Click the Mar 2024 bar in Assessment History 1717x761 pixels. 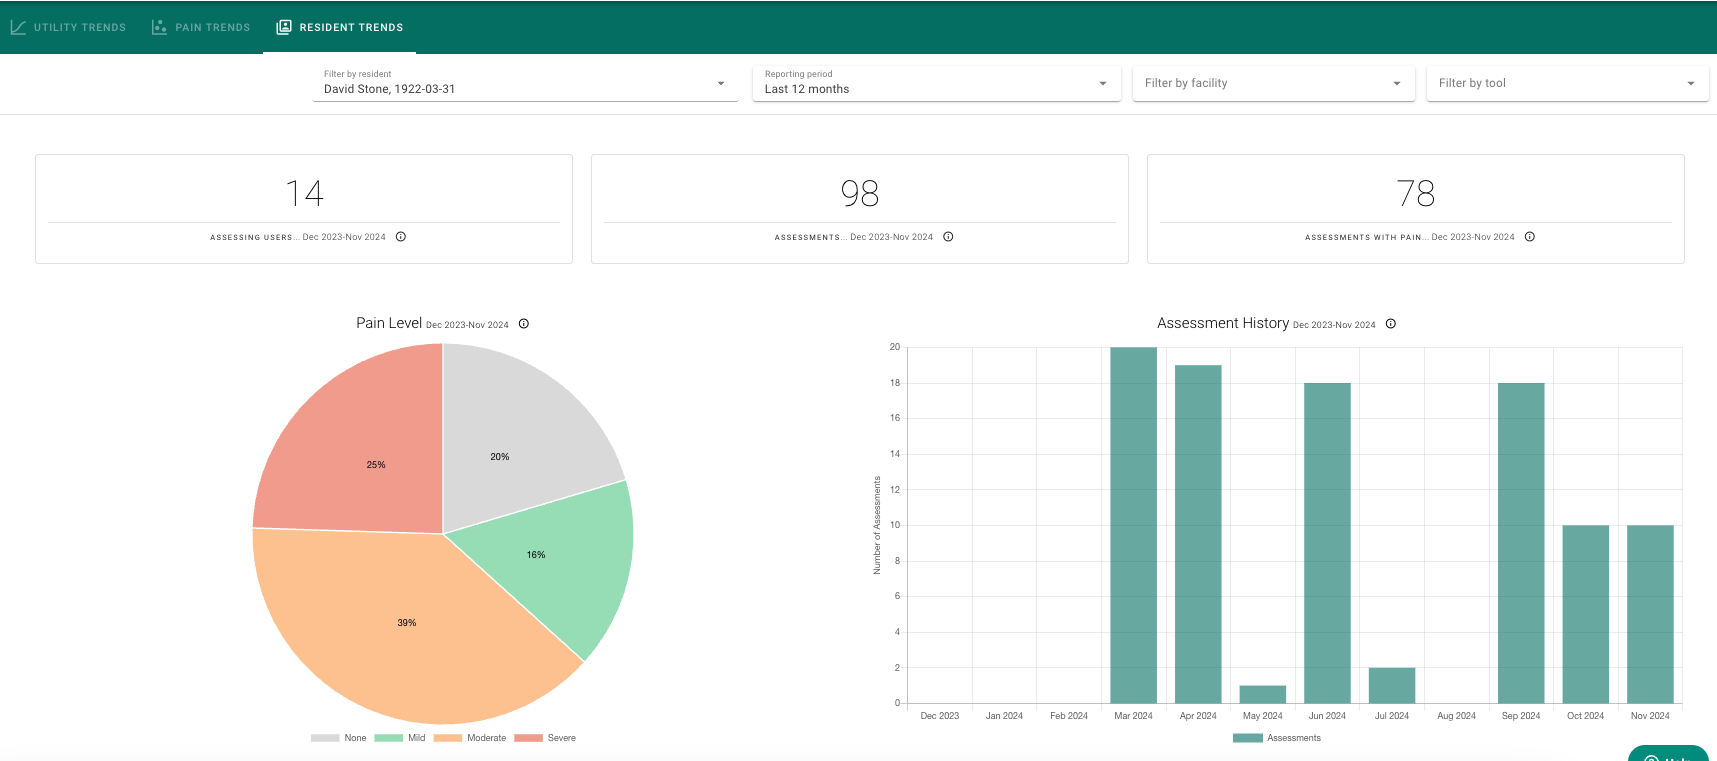1133,525
